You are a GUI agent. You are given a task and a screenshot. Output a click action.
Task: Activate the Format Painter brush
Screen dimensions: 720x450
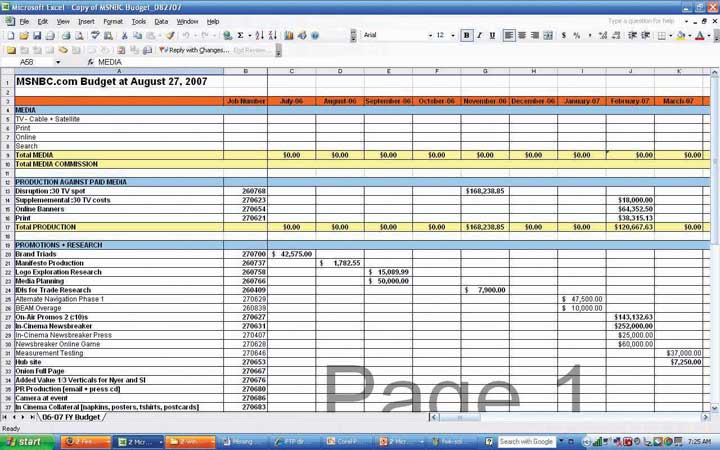point(170,35)
